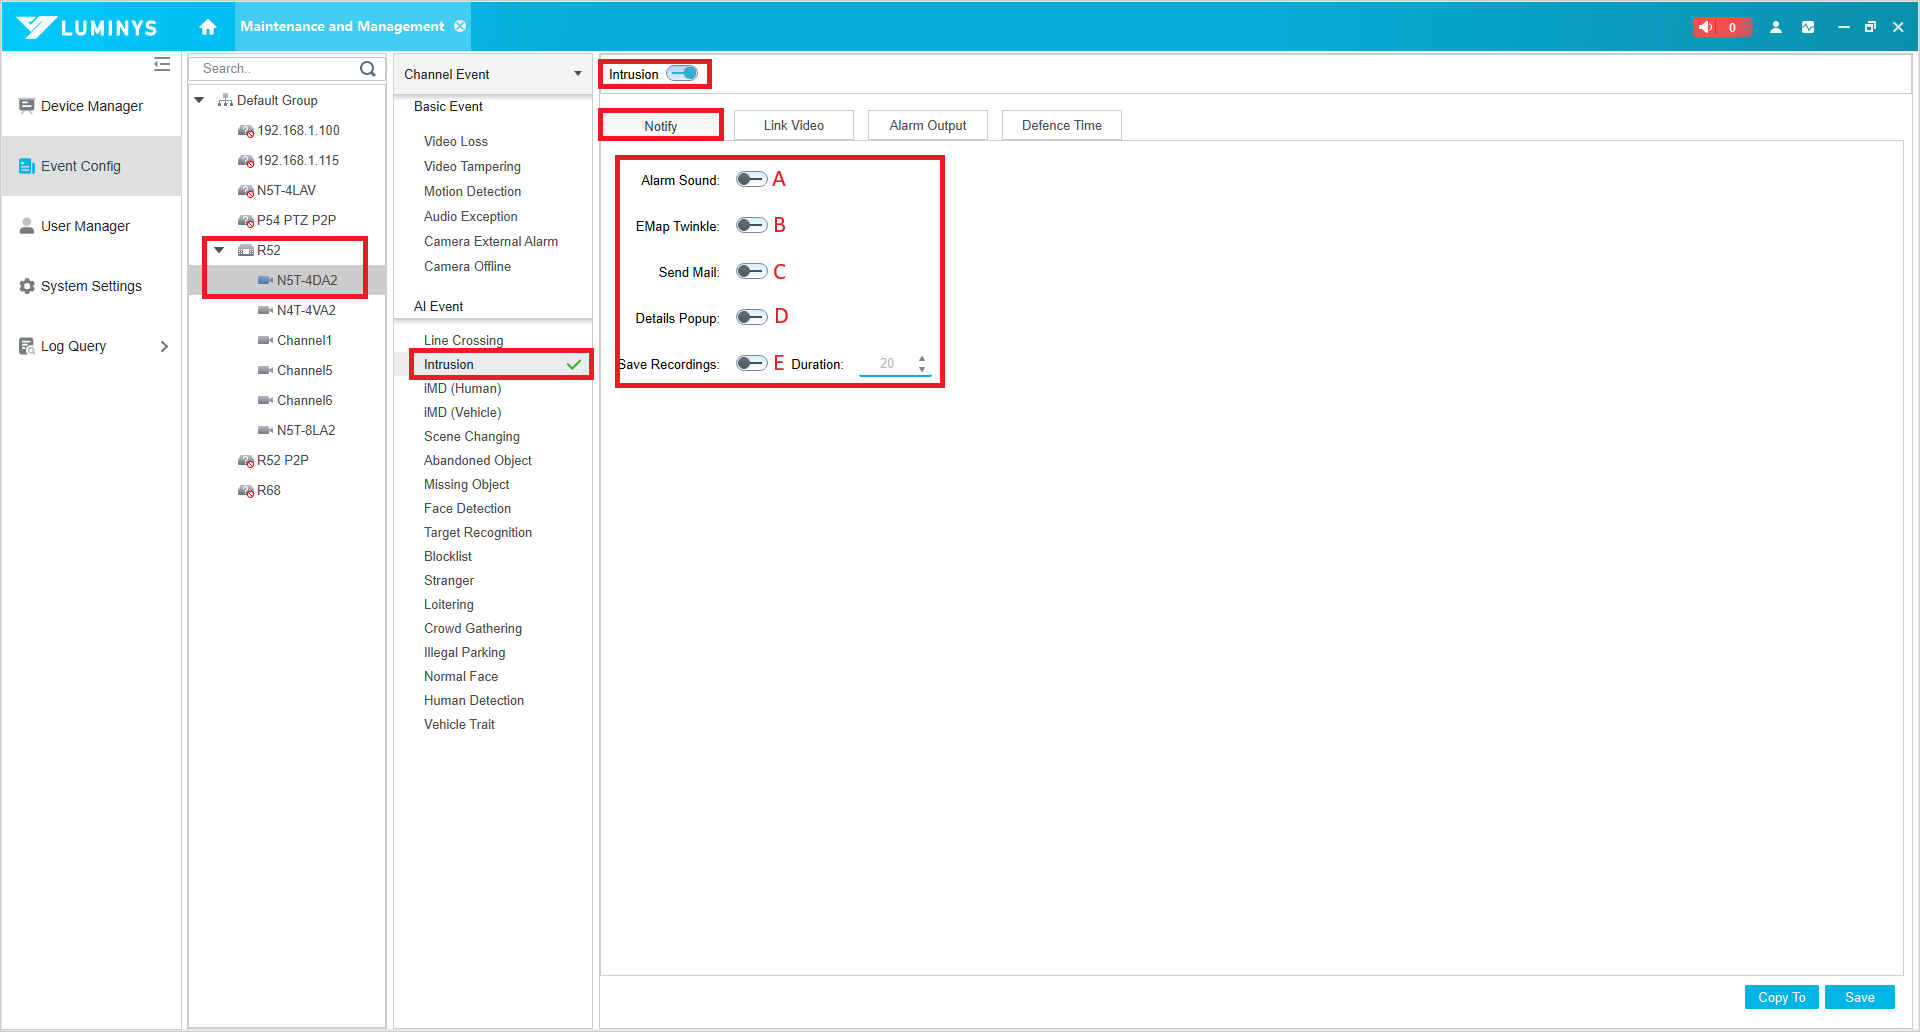The image size is (1920, 1032).
Task: Turn off the Intrusion master toggle
Action: (x=683, y=74)
